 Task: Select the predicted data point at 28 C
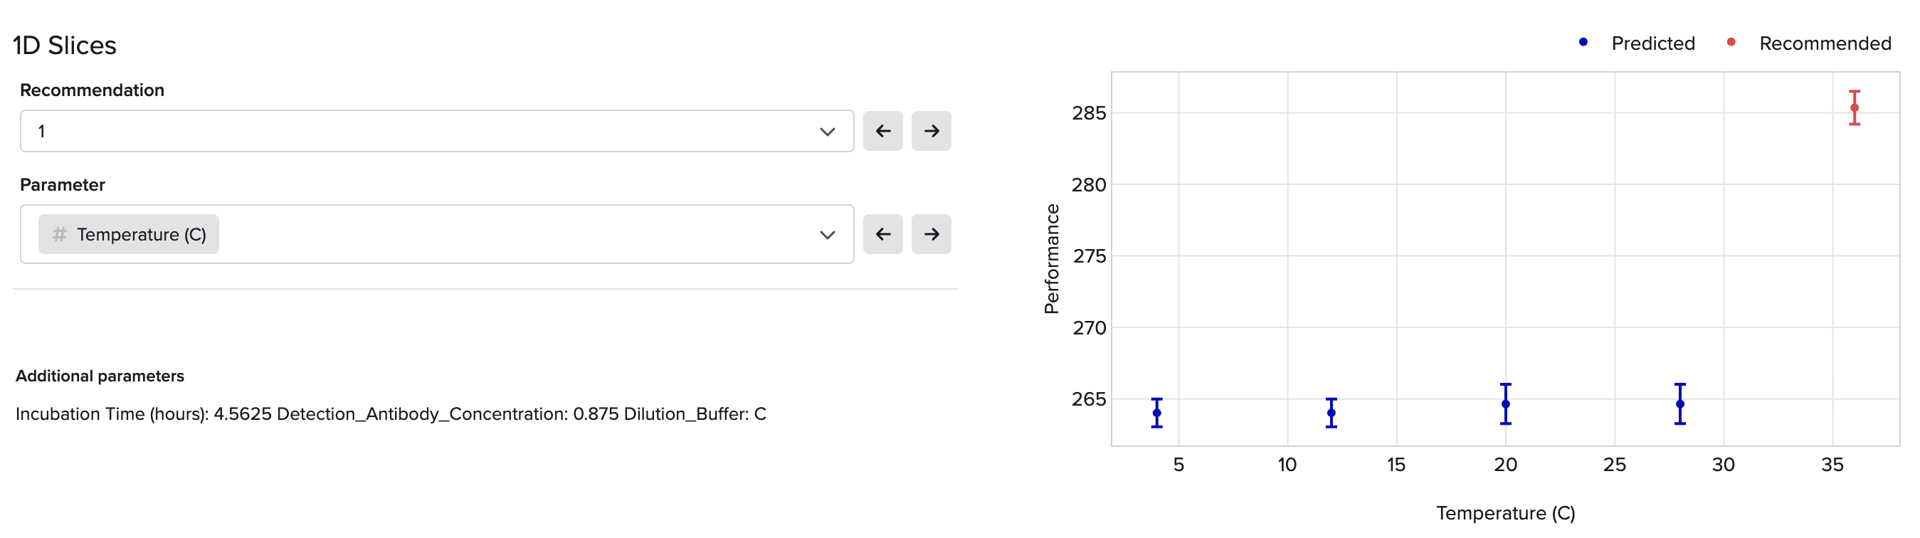tap(1680, 404)
